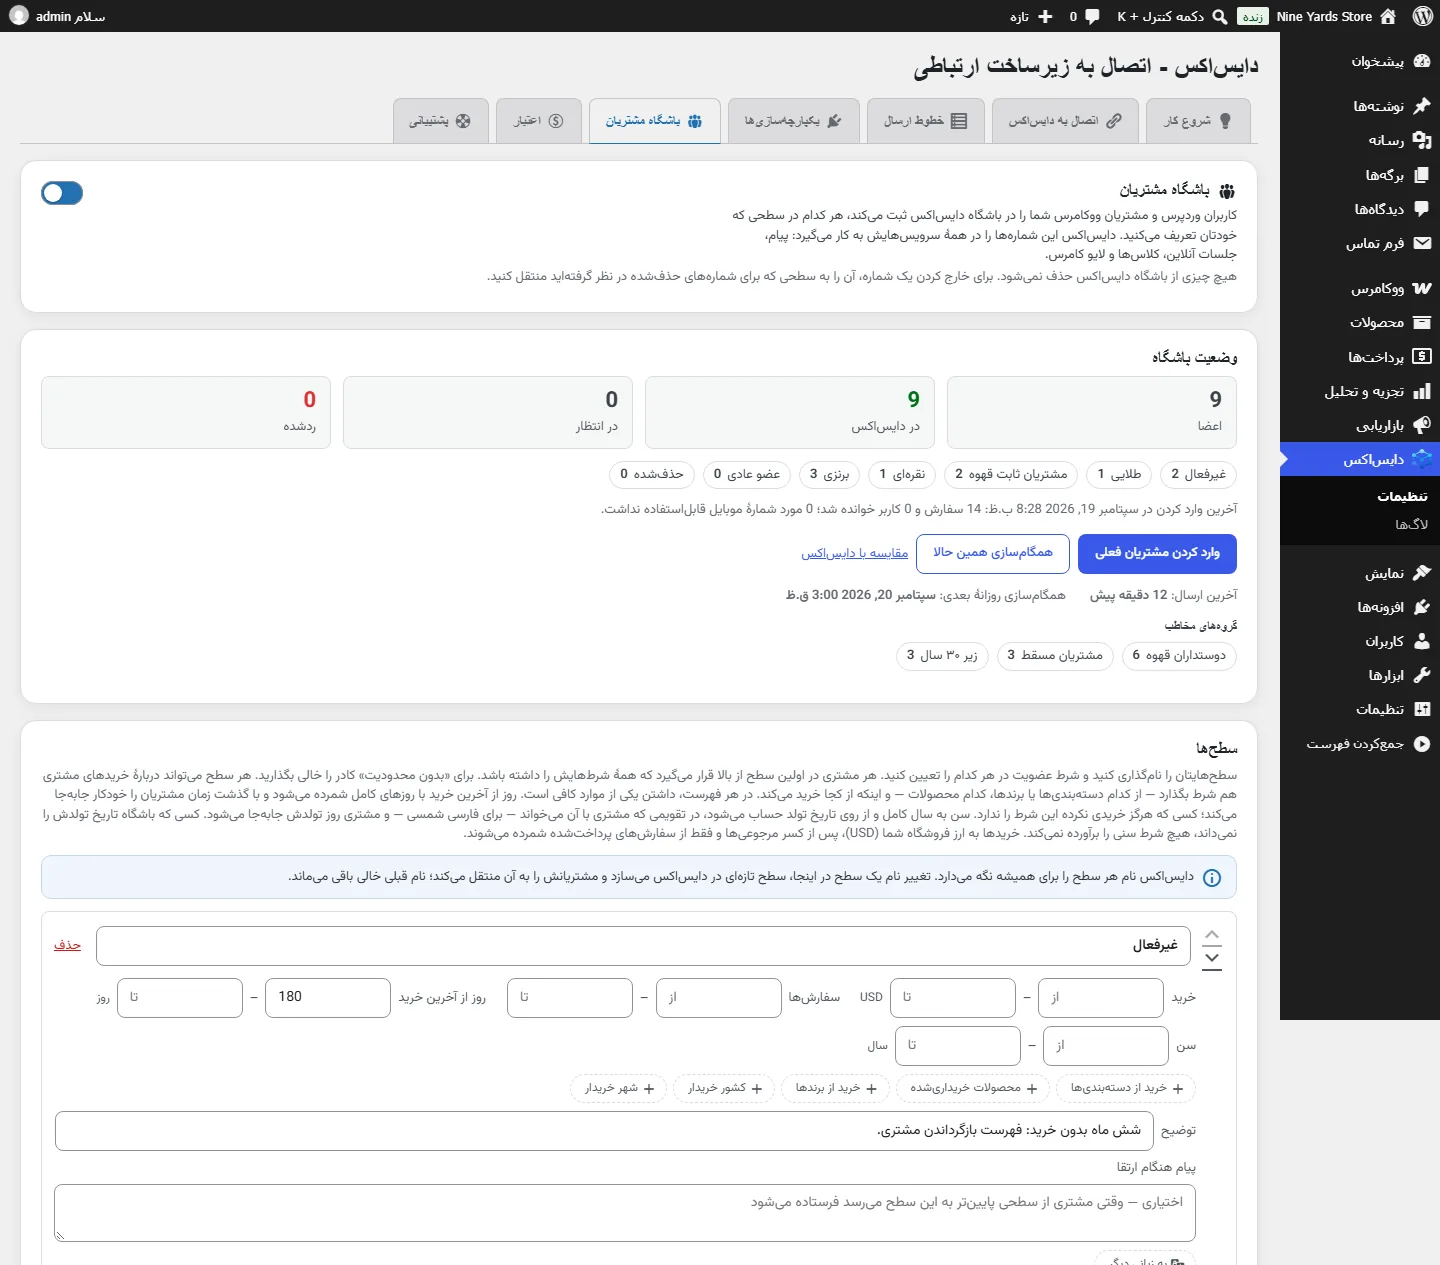
Task: Move the غیرفعال tier down with arrow
Action: pos(1212,958)
